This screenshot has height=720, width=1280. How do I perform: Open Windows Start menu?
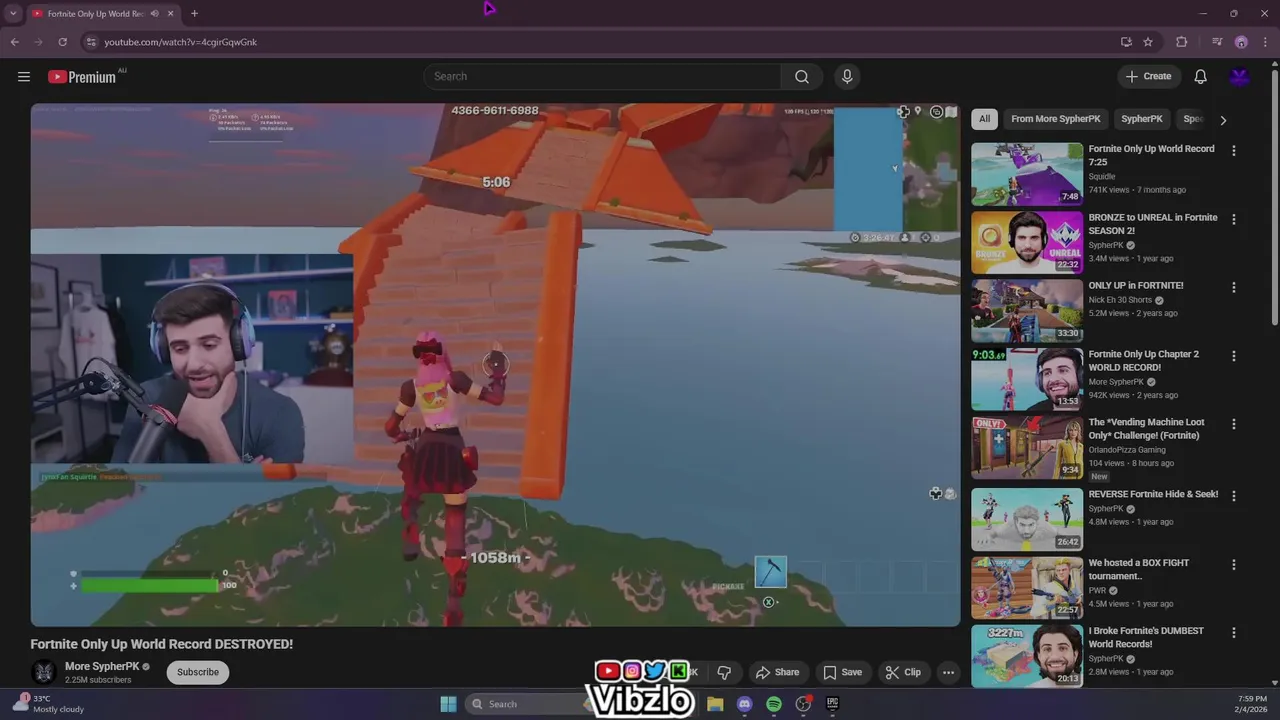(448, 704)
